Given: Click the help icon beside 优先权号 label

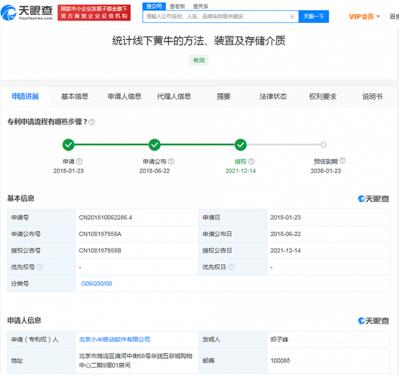Looking at the screenshot, I should (40, 267).
